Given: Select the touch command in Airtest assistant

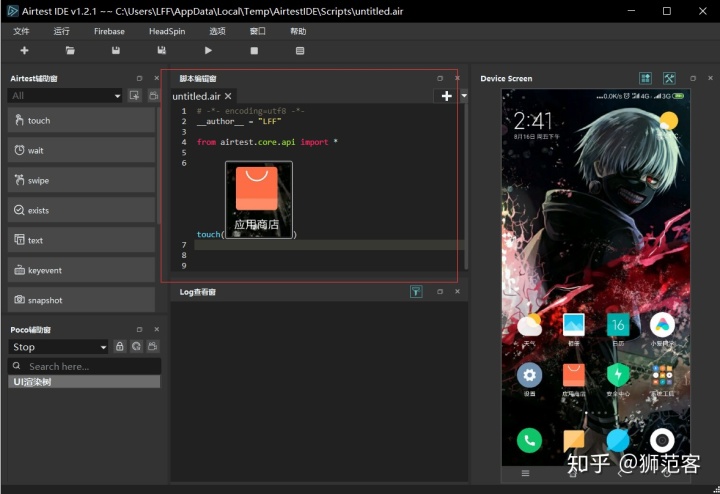Looking at the screenshot, I should (81, 120).
